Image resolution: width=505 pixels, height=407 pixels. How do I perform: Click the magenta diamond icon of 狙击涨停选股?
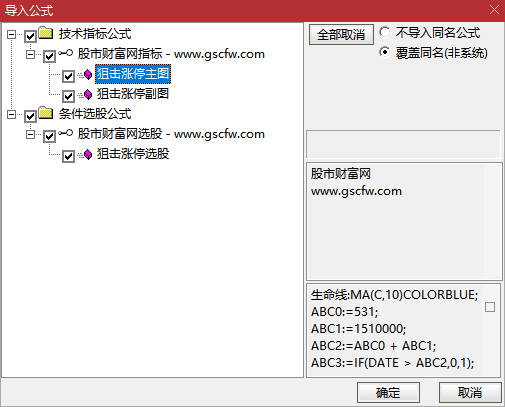pos(88,154)
